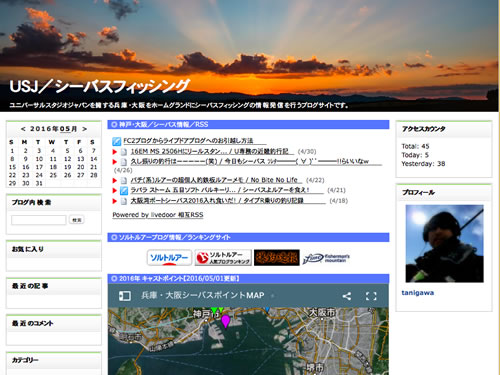
Task: Open ソルトルアー人気ブログランキング banner
Action: tap(223, 258)
